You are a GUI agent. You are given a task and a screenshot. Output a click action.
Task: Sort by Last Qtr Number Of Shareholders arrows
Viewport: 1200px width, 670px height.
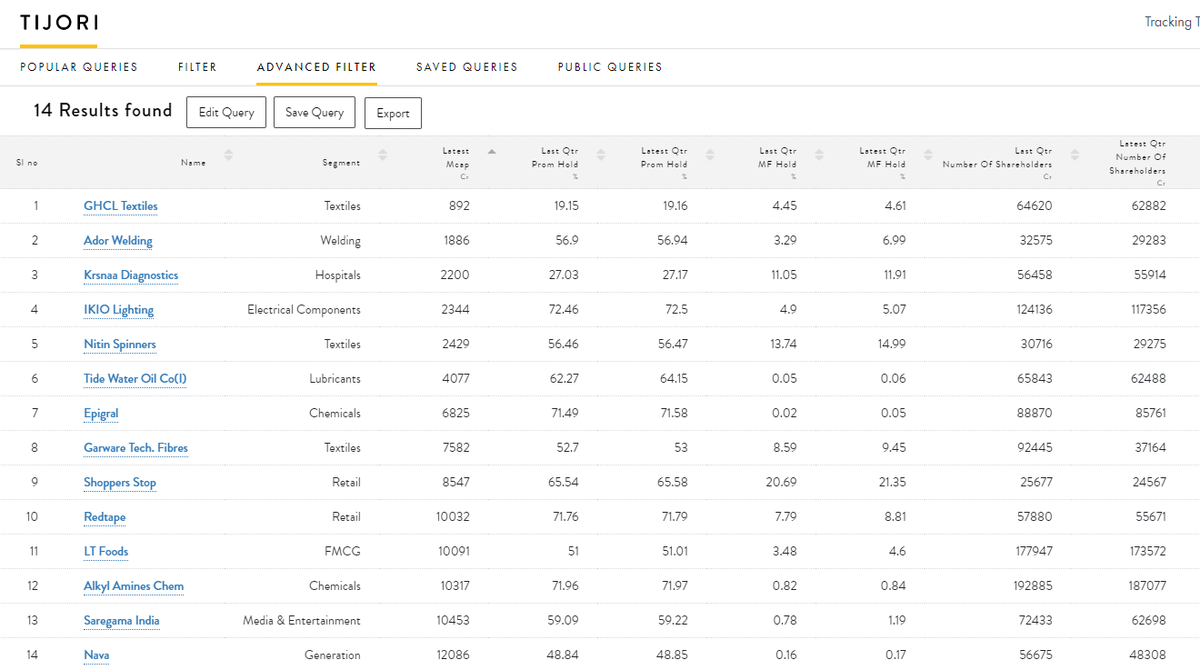click(x=1075, y=155)
